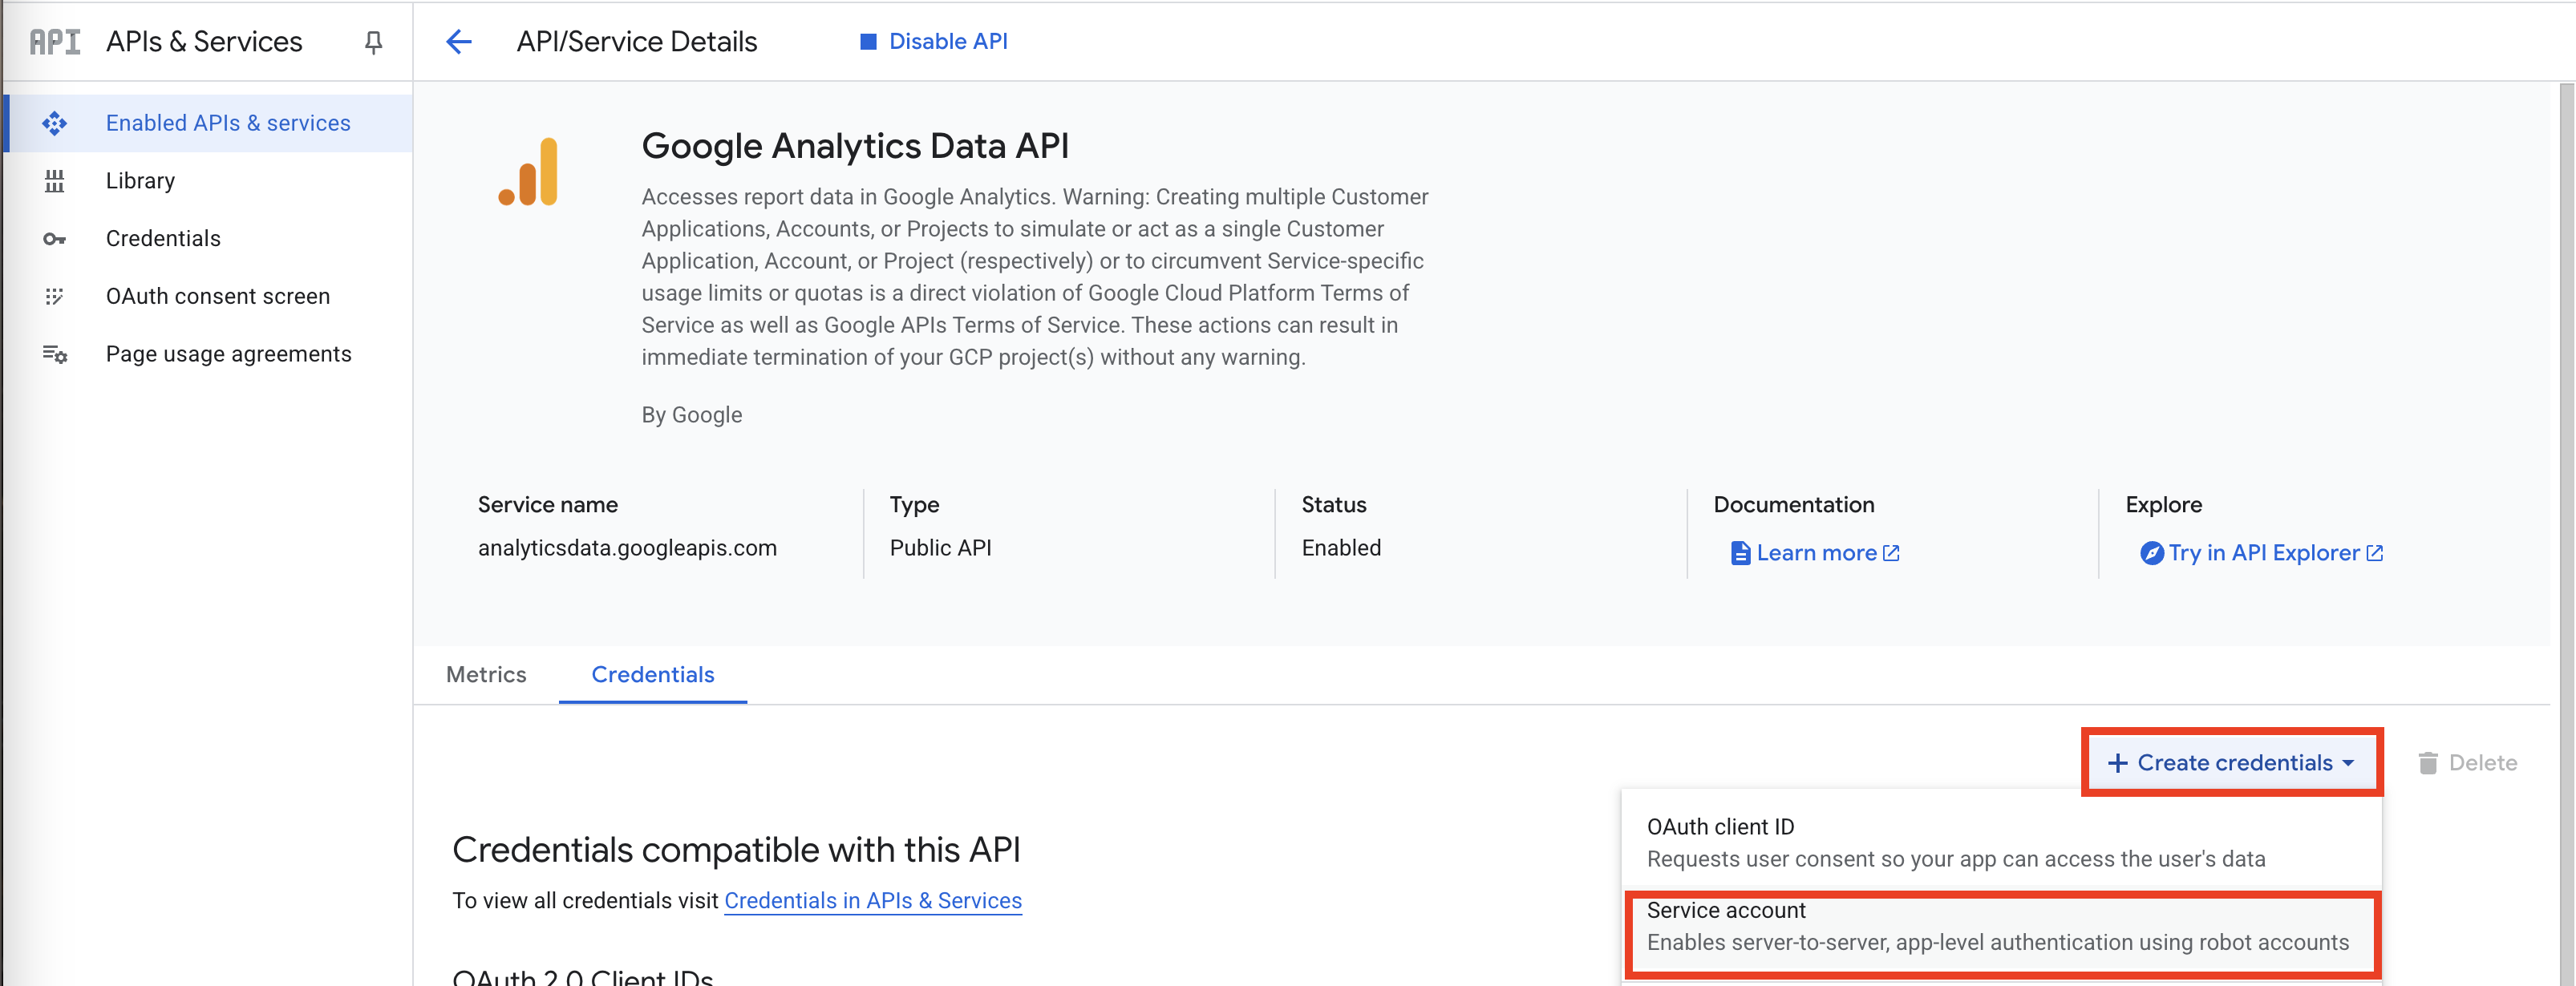
Task: Click the Google Analytics logo
Action: pos(529,172)
